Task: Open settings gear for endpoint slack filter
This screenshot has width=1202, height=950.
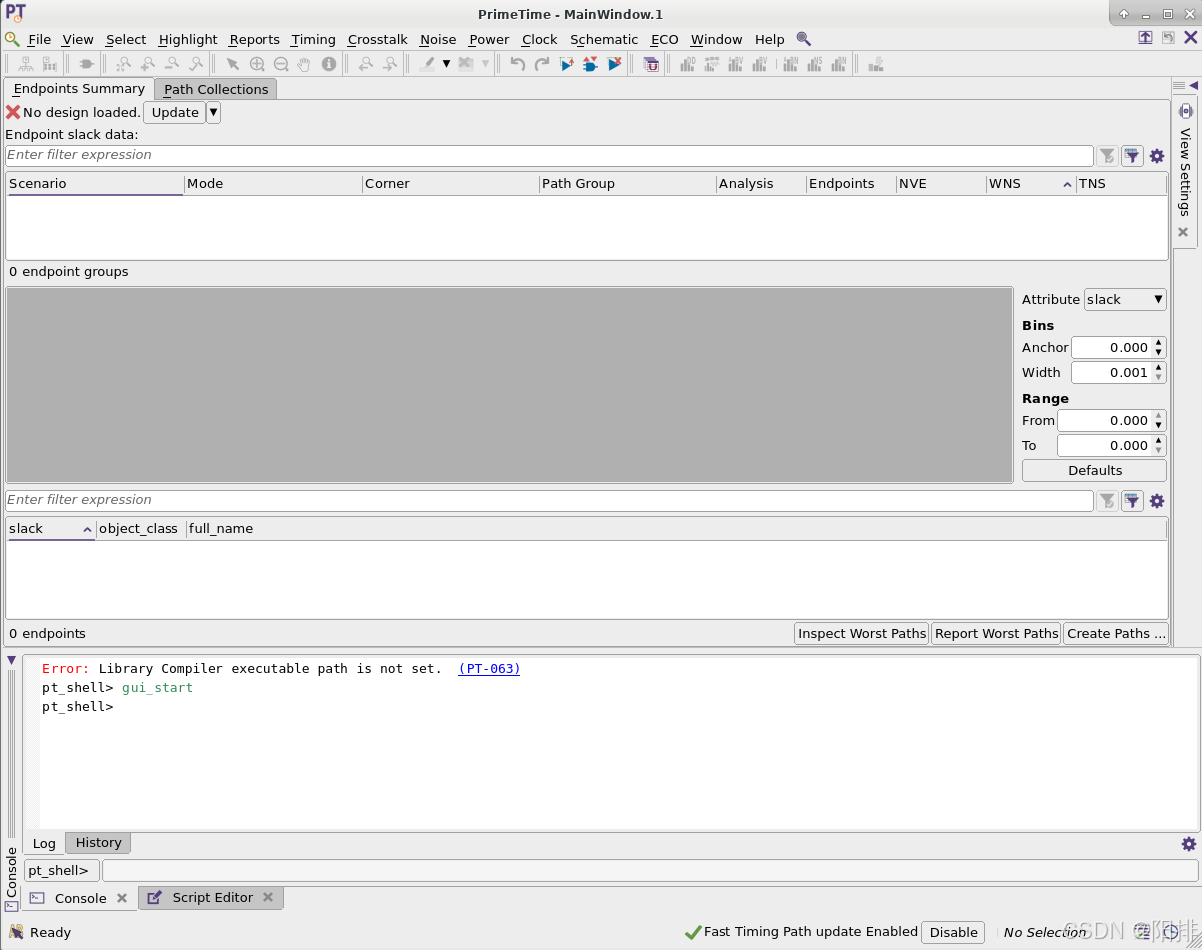Action: coord(1157,156)
